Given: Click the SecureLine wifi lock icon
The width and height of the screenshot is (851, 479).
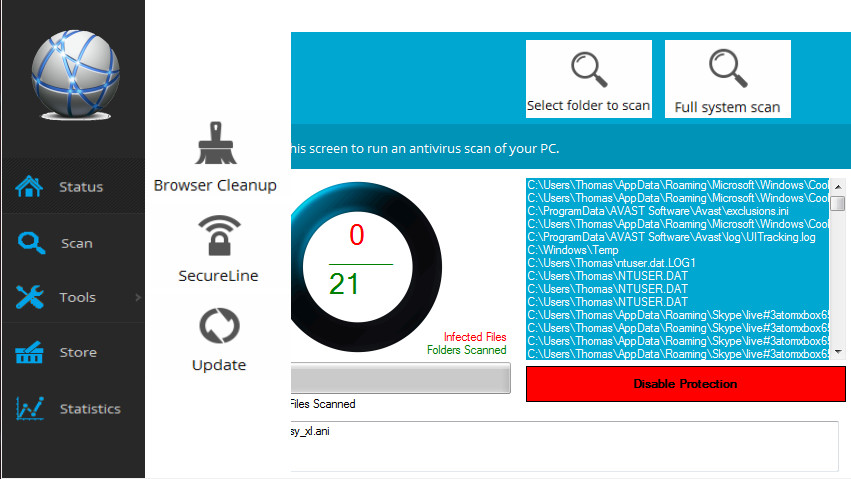Looking at the screenshot, I should (x=219, y=235).
